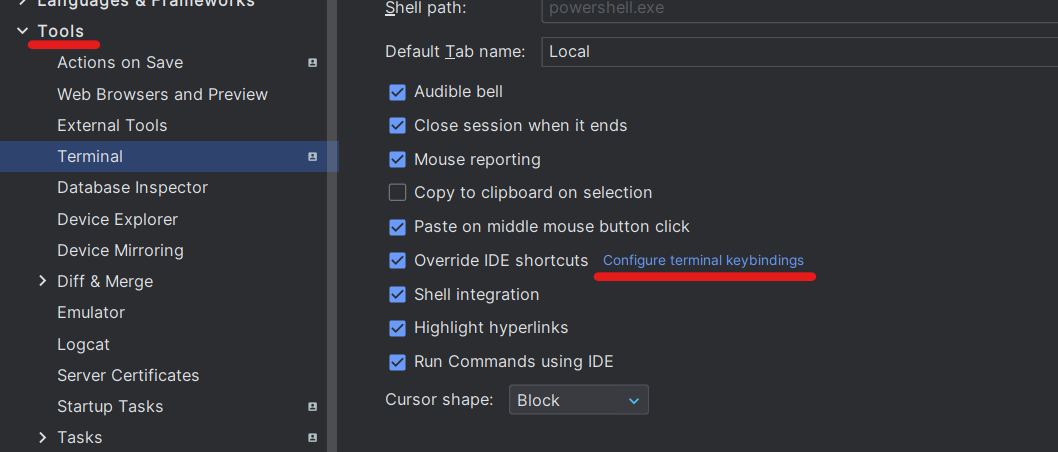Open Device Mirroring settings

click(x=120, y=250)
